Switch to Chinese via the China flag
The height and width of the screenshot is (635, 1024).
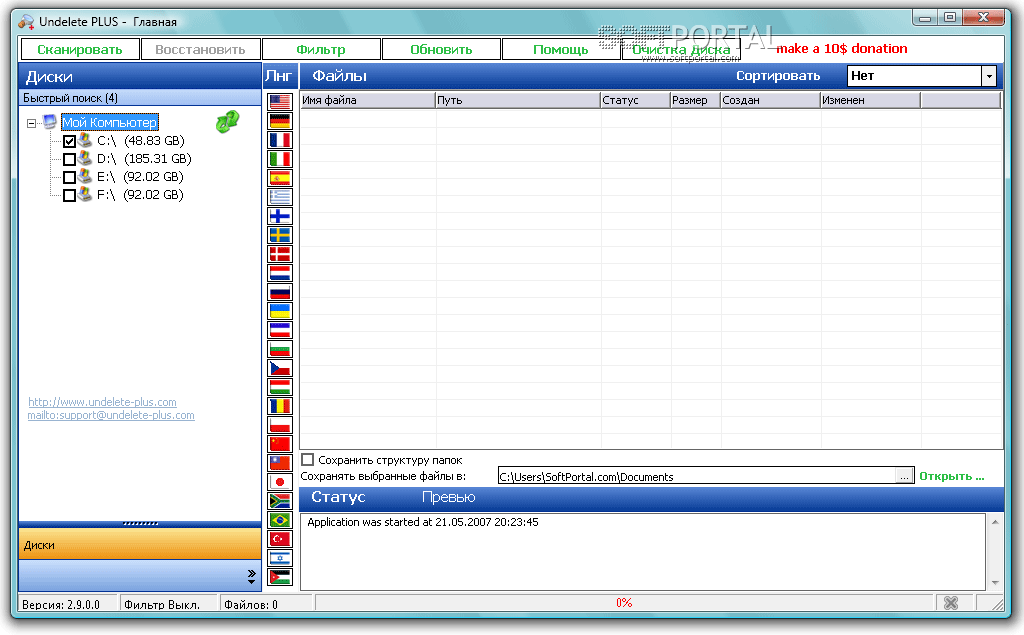(x=280, y=444)
